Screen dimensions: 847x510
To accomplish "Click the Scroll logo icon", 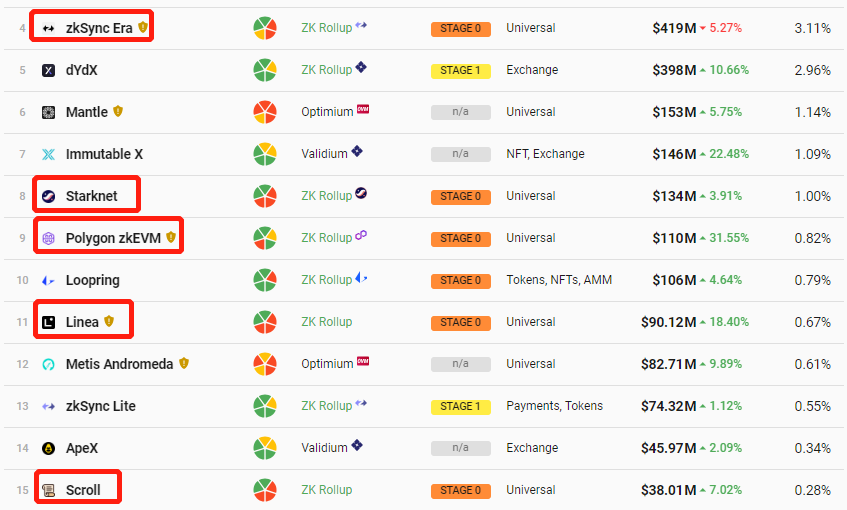I will coord(49,491).
